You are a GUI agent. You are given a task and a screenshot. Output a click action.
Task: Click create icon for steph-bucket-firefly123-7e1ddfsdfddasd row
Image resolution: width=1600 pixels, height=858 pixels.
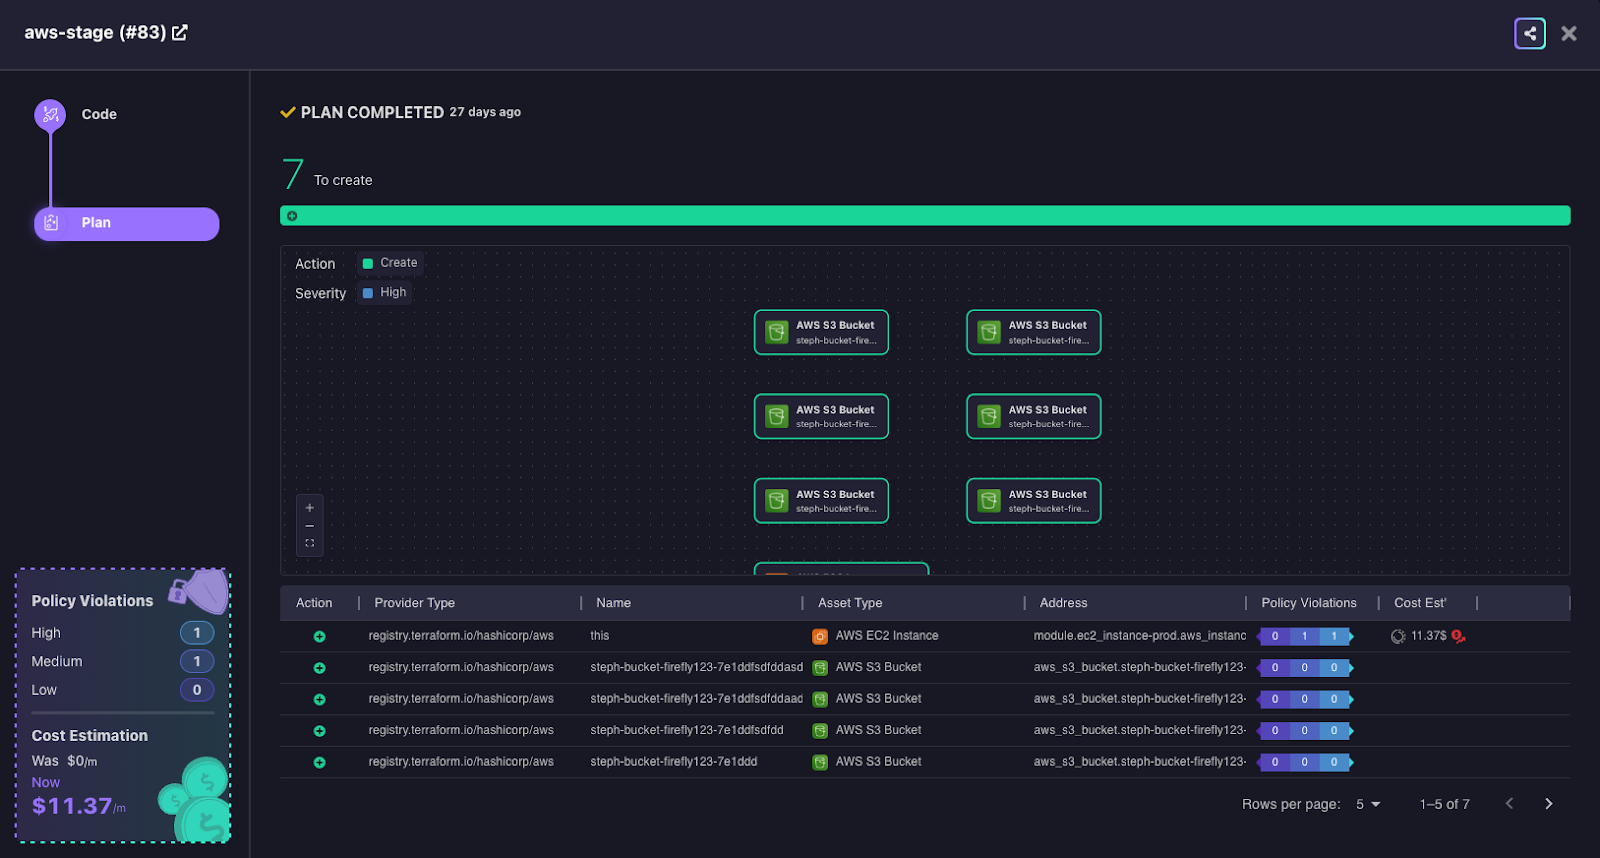[x=319, y=668]
